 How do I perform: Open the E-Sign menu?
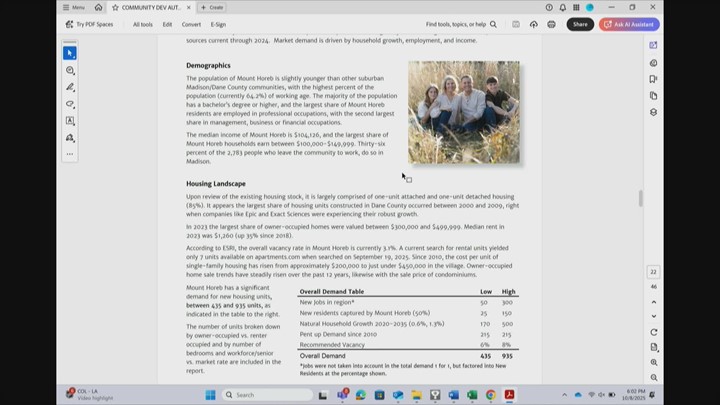pyautogui.click(x=218, y=24)
